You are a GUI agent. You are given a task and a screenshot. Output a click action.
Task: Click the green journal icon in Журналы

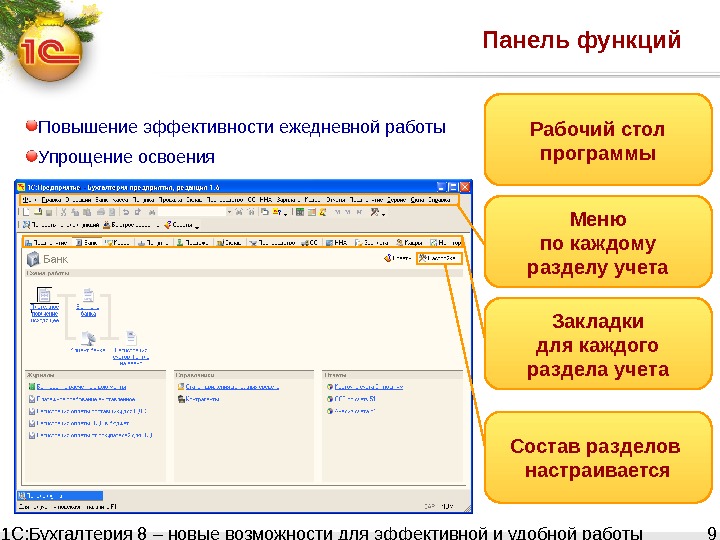(32, 387)
